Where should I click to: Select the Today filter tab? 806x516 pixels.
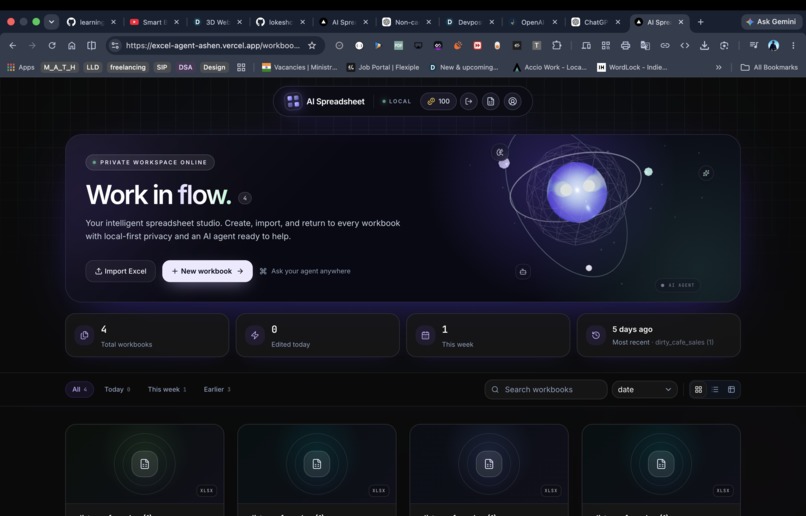point(117,389)
